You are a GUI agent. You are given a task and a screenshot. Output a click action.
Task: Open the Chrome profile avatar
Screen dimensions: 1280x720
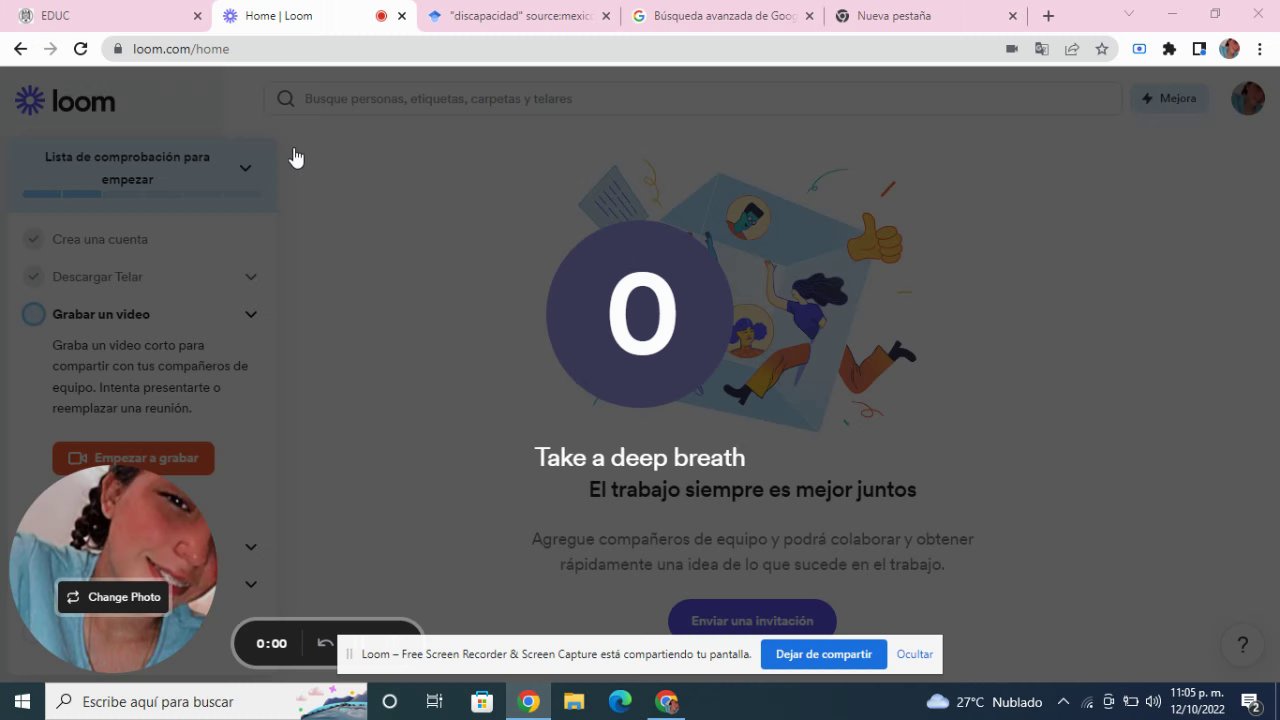(1230, 48)
